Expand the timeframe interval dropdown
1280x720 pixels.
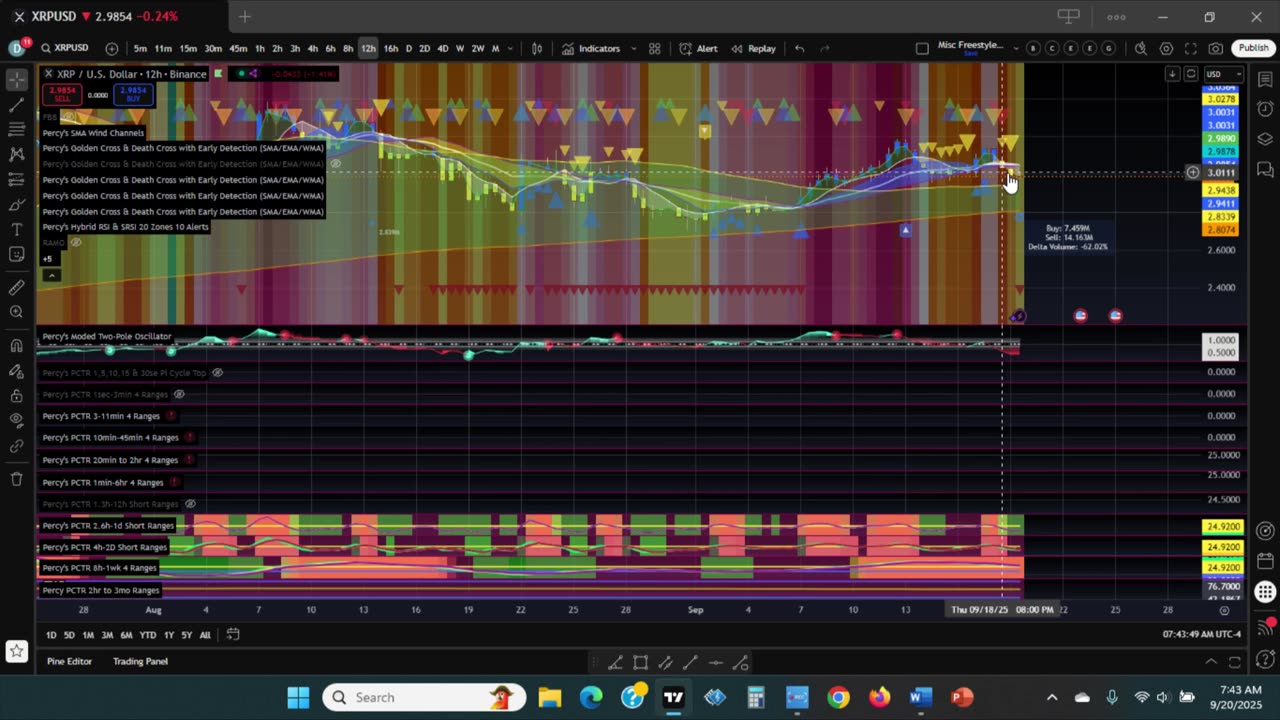pyautogui.click(x=511, y=48)
